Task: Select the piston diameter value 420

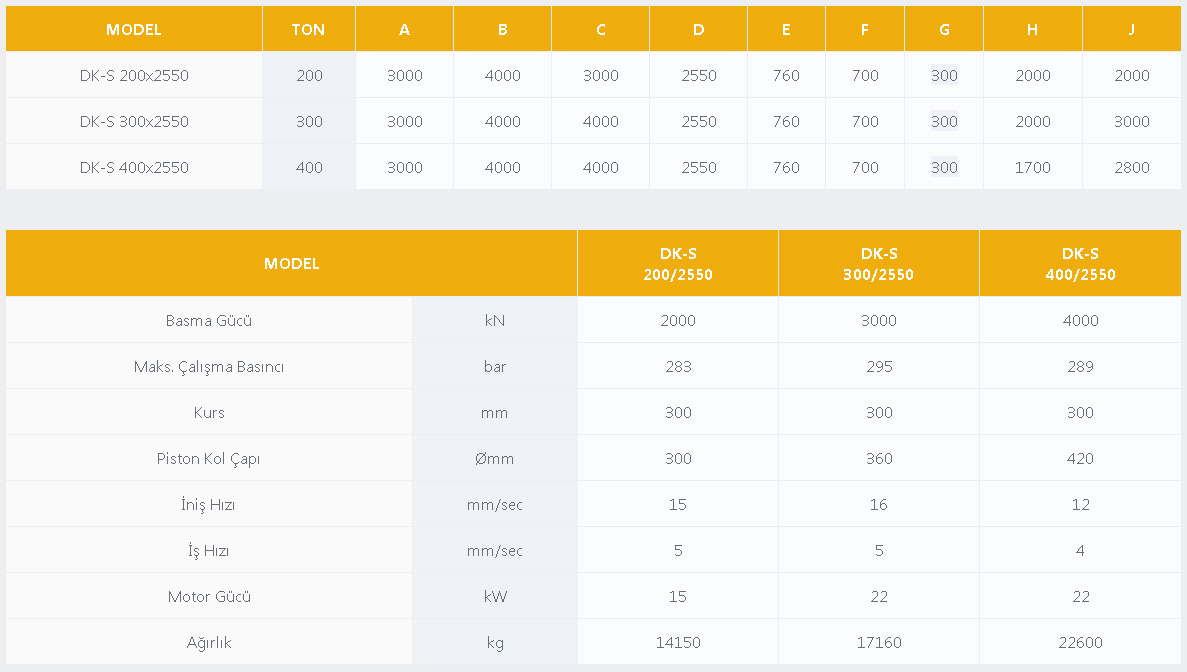Action: (x=1080, y=459)
